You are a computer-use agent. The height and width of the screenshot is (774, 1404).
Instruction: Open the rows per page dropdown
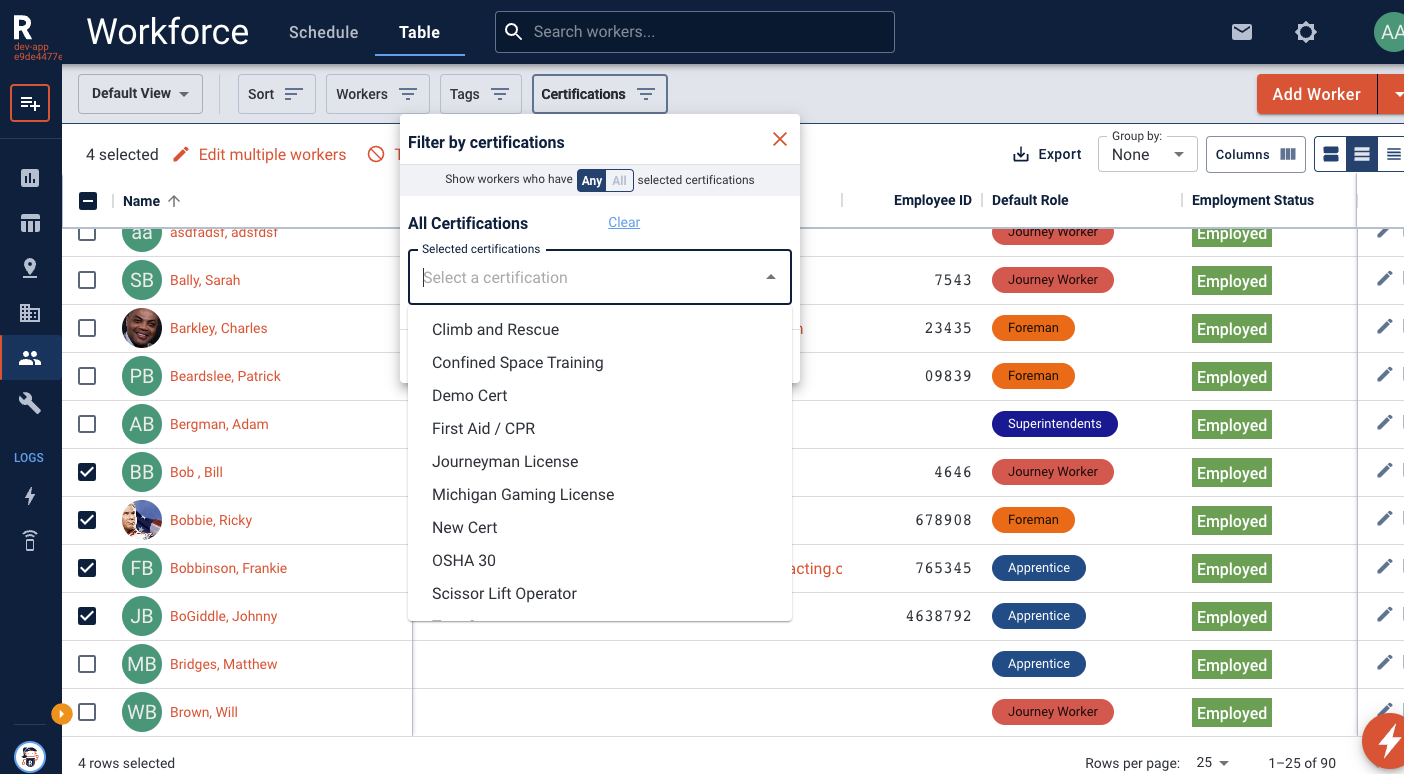click(1212, 763)
